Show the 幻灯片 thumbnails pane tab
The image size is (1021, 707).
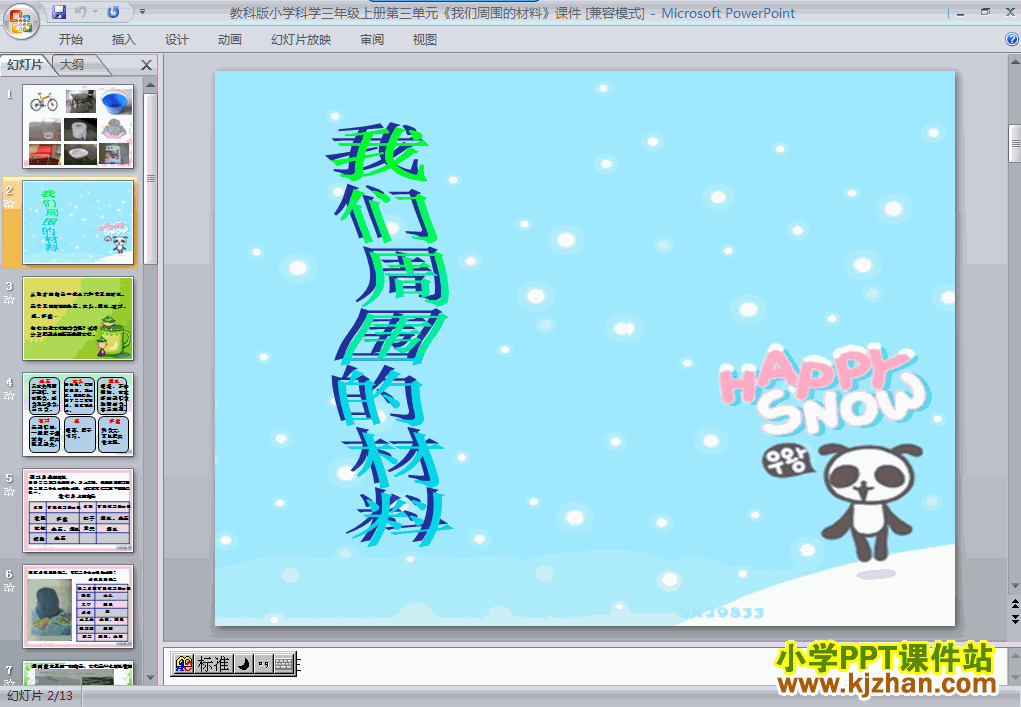(25, 64)
